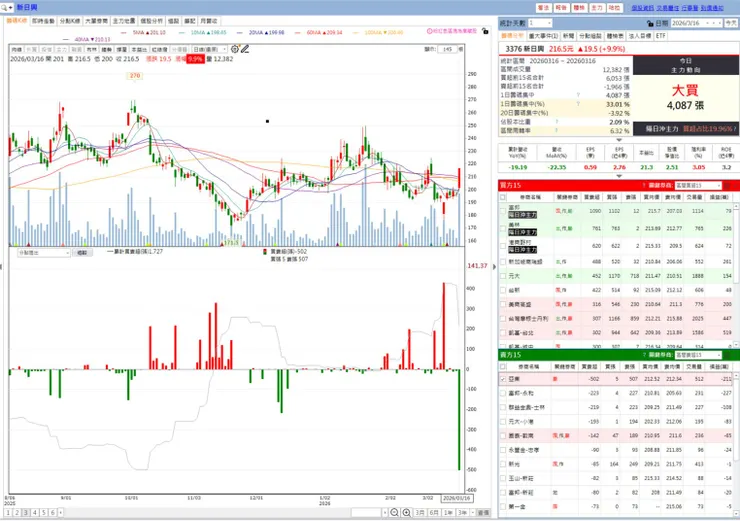Open the chart settings gear icon
This screenshot has height=521, width=740.
tap(235, 49)
